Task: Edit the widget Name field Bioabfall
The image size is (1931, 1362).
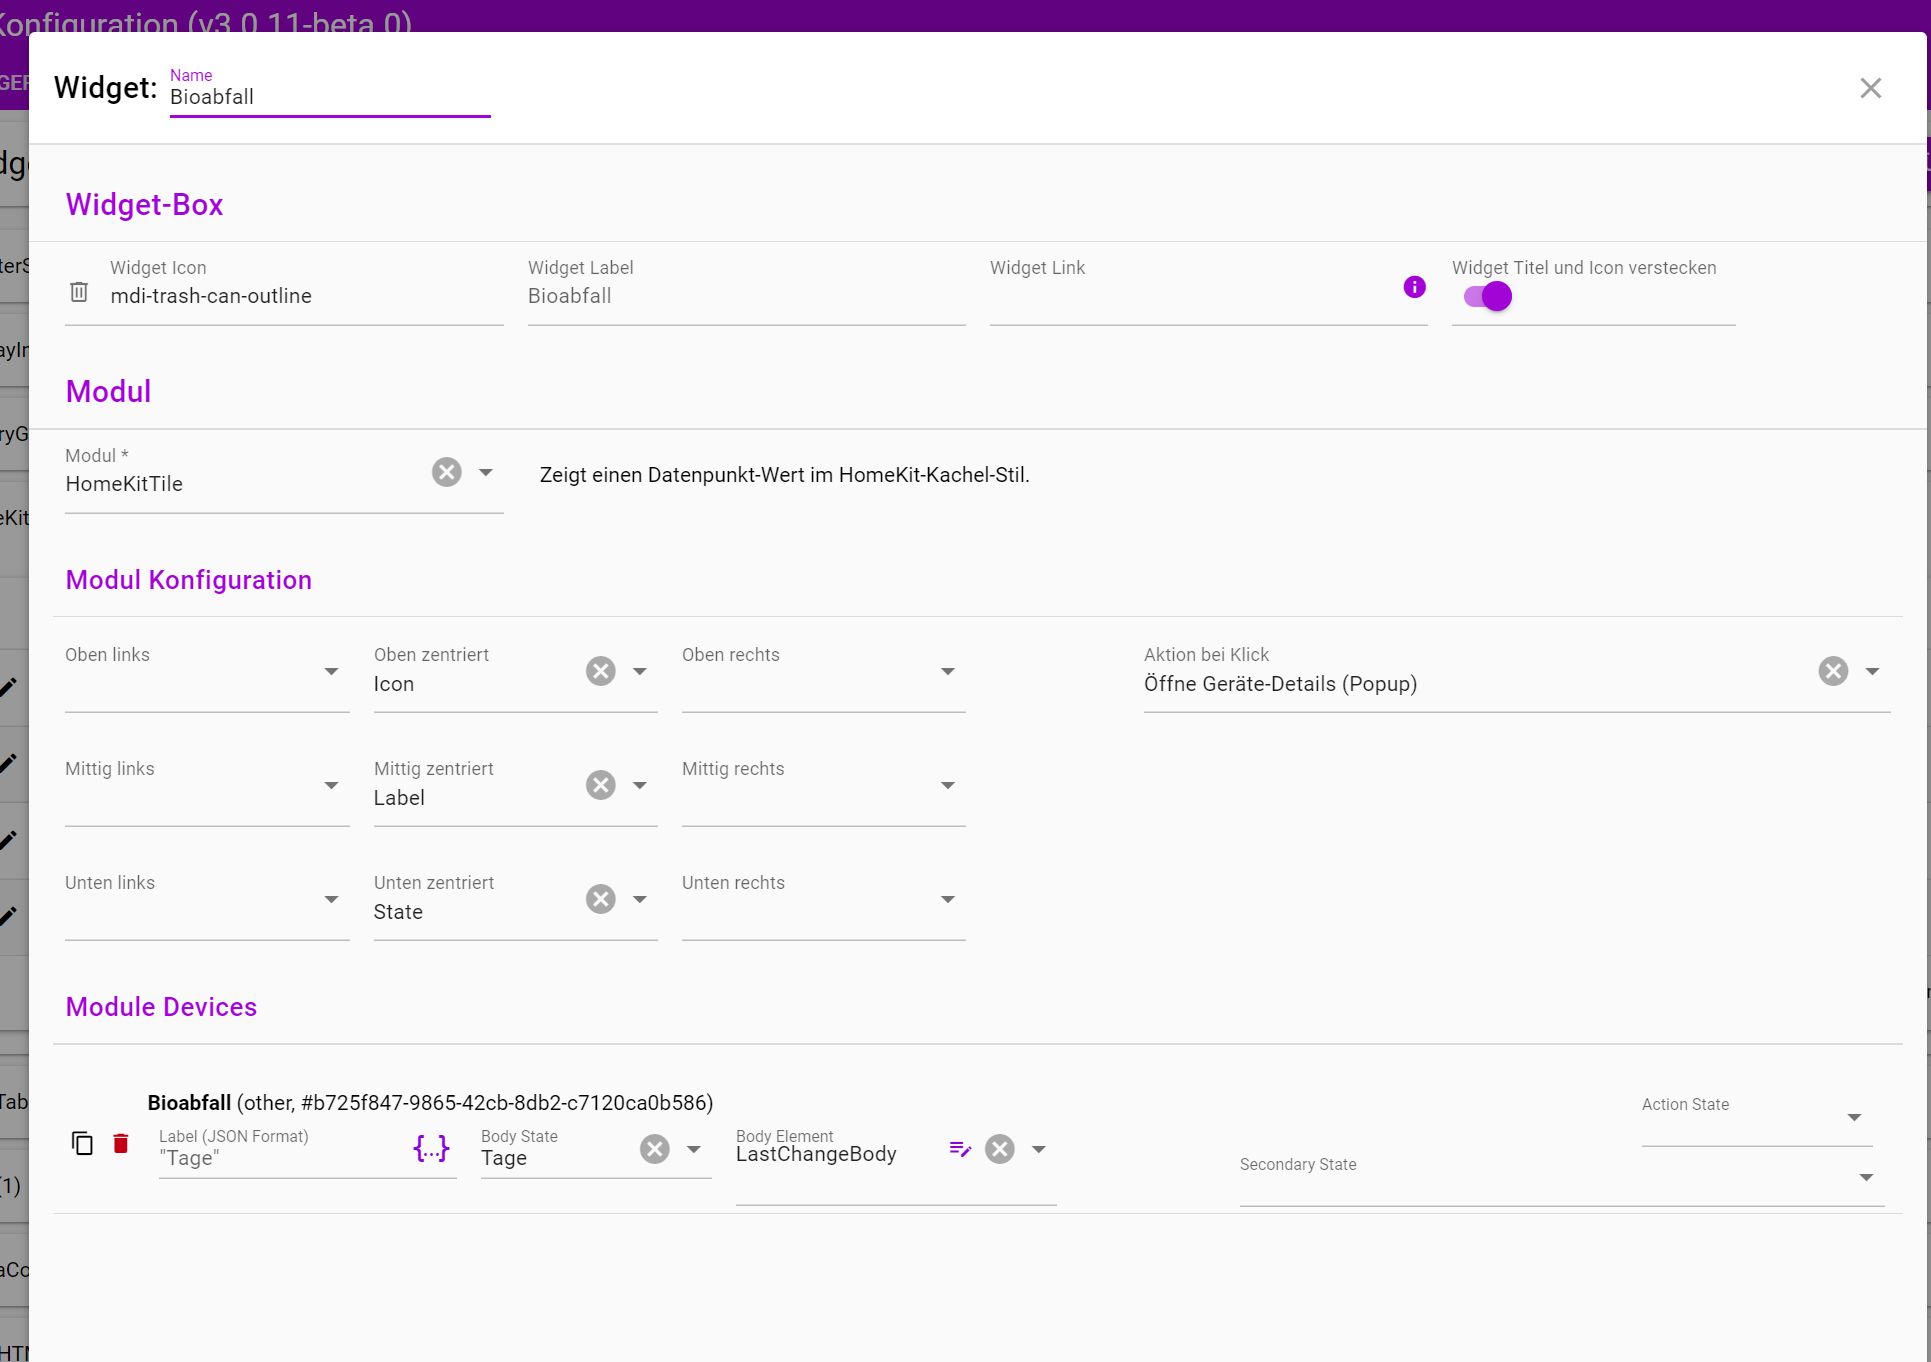Action: (x=330, y=97)
